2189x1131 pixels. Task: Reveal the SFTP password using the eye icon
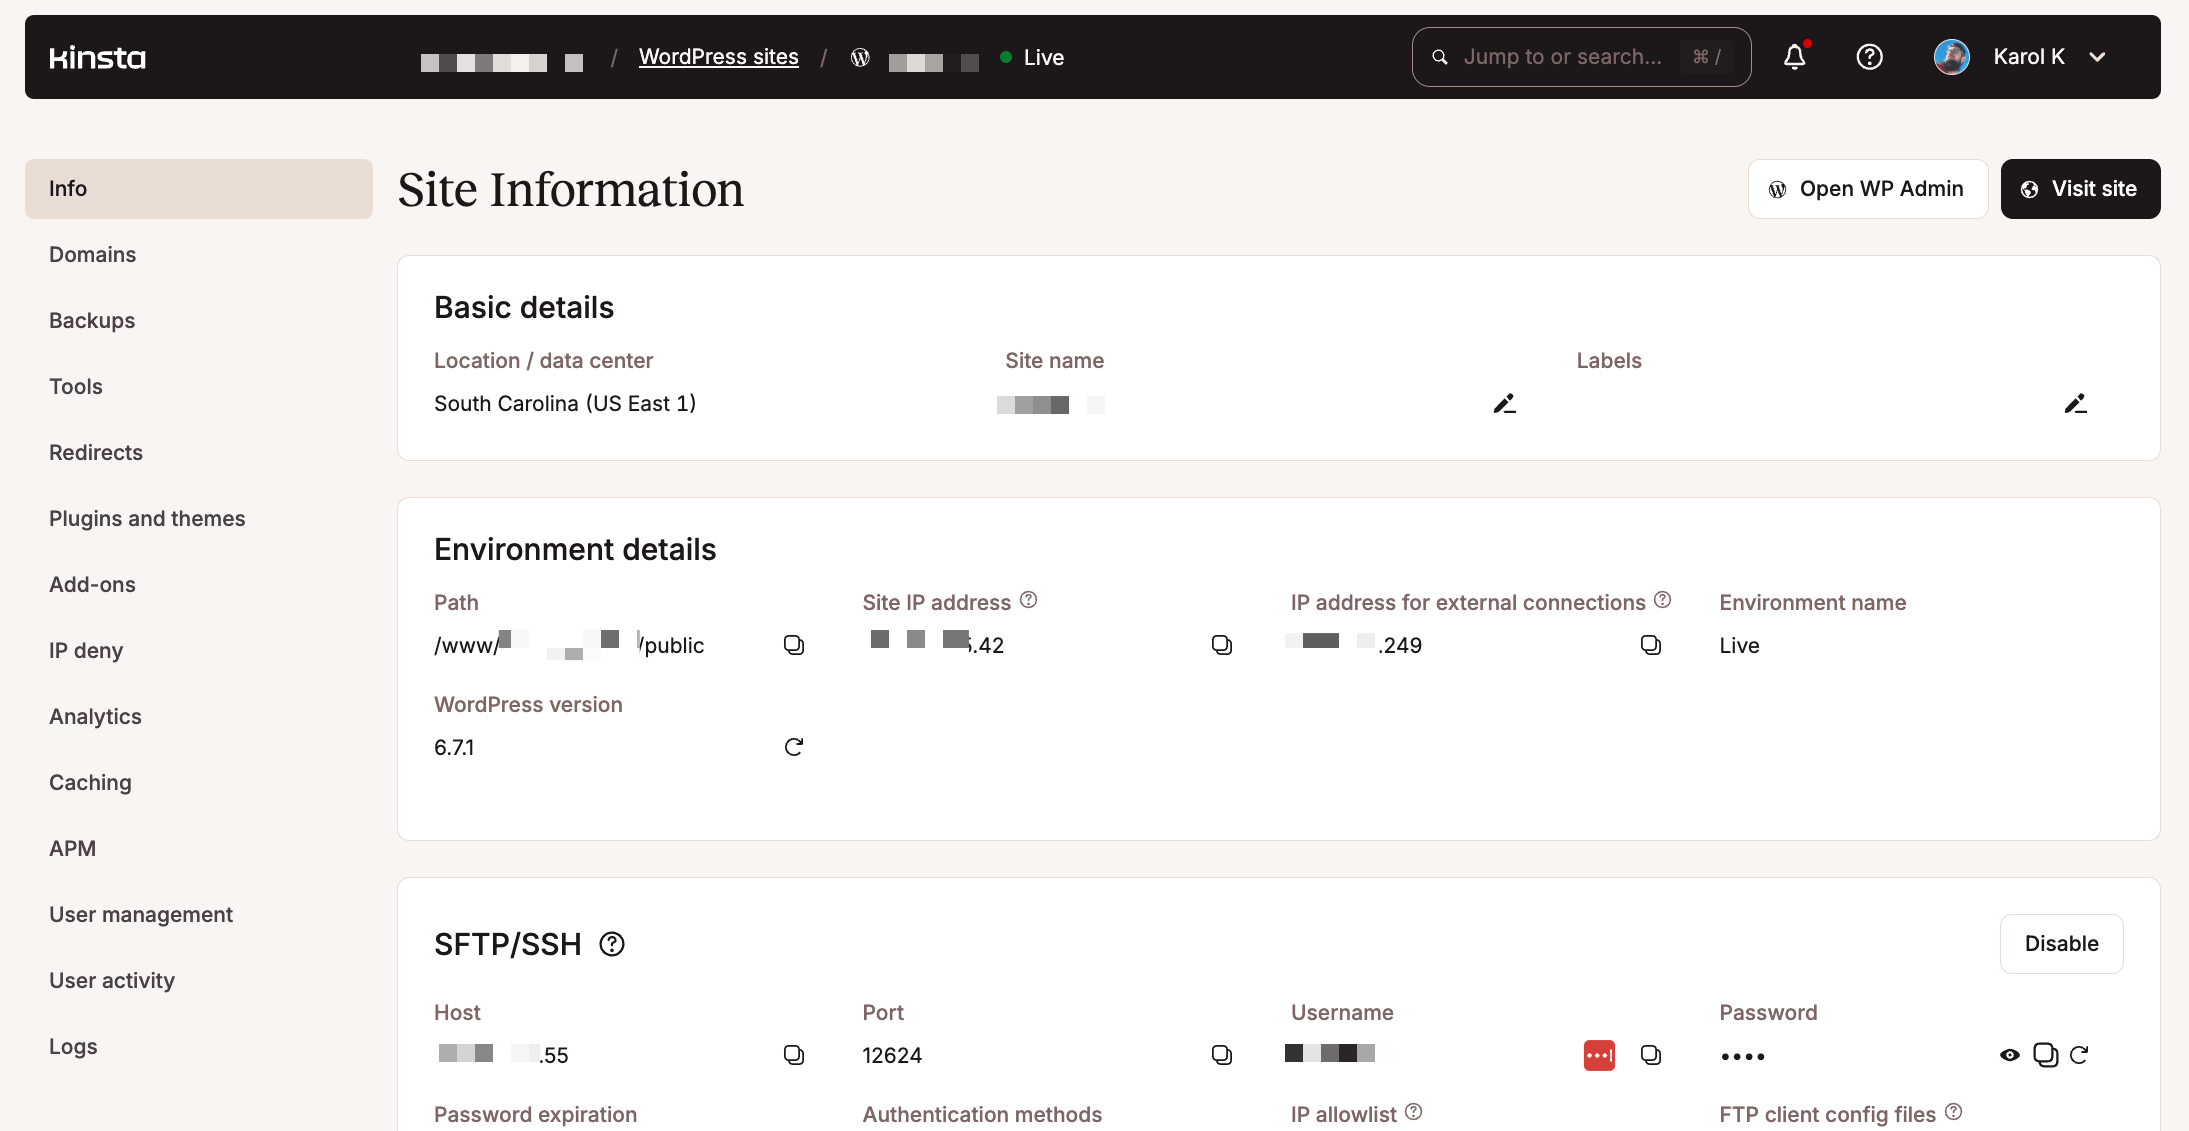2009,1055
